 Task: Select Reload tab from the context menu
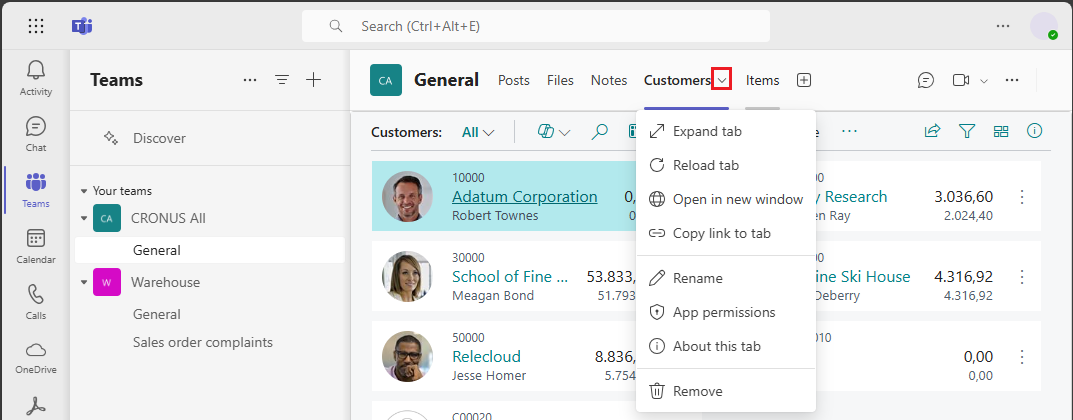click(705, 165)
